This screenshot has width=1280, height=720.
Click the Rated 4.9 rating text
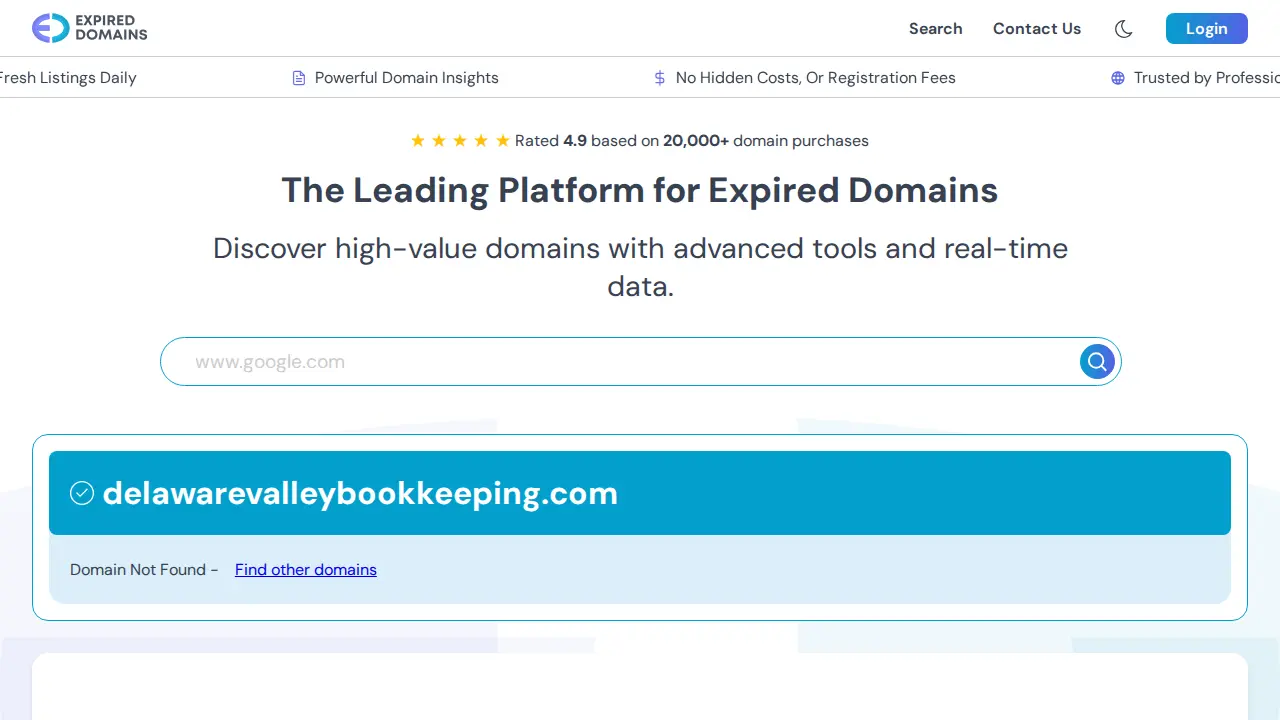(x=692, y=141)
